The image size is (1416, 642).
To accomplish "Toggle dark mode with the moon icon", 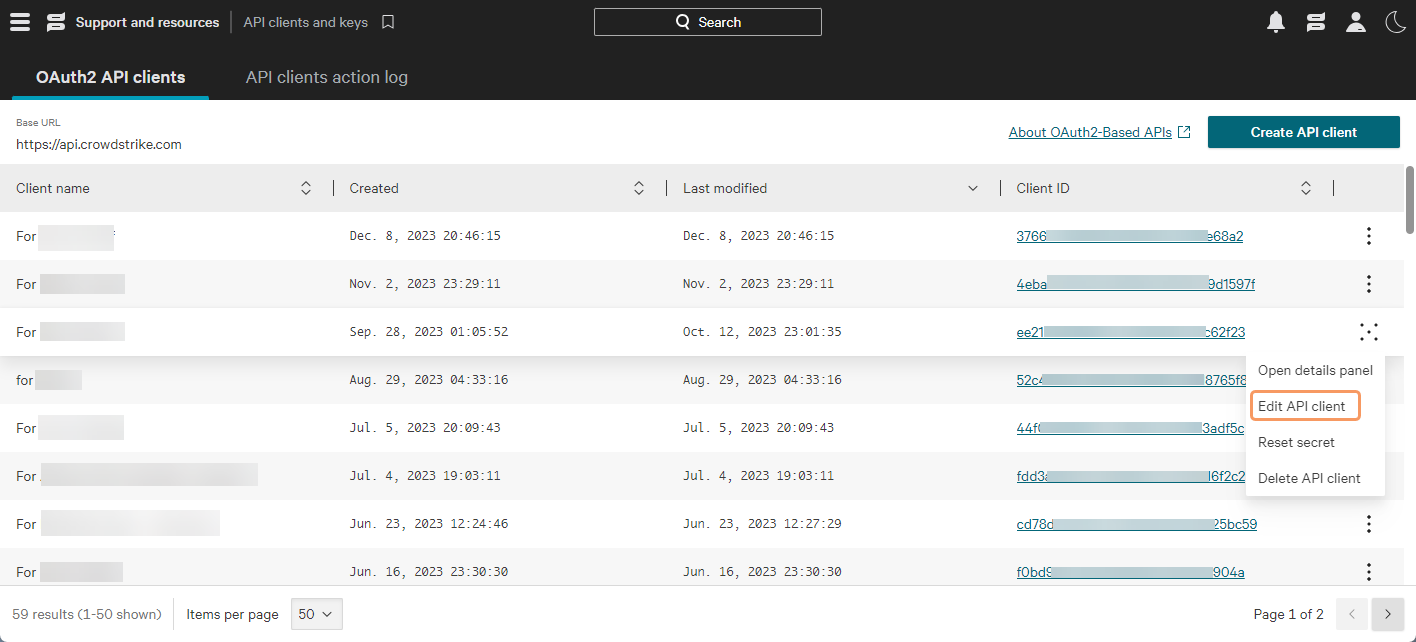I will [1394, 22].
